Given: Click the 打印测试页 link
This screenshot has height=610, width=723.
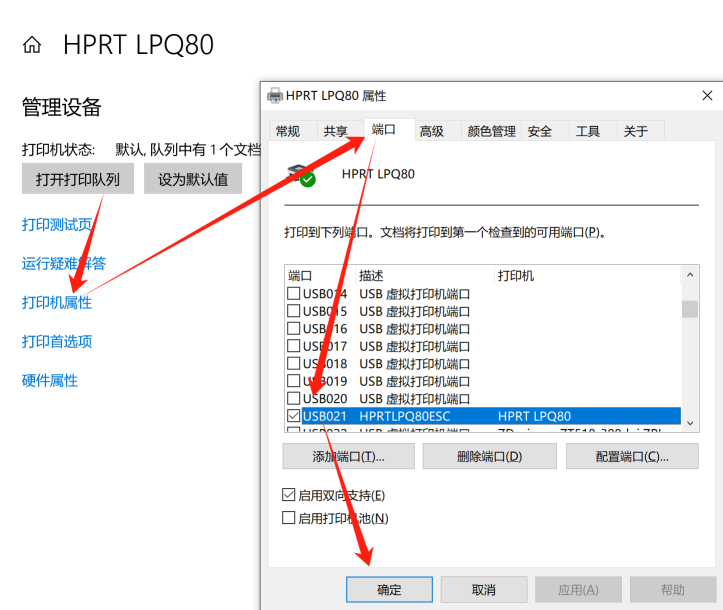Looking at the screenshot, I should 57,224.
